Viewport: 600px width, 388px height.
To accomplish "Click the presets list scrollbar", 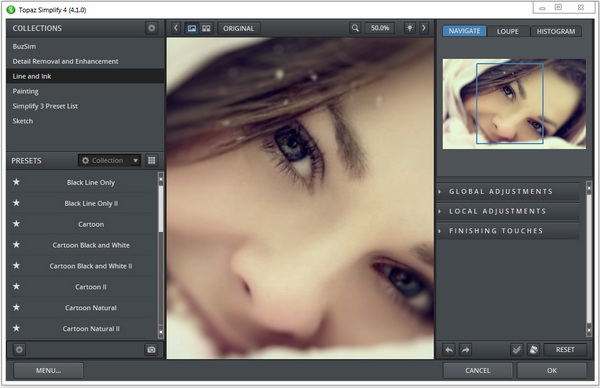I will 161,255.
